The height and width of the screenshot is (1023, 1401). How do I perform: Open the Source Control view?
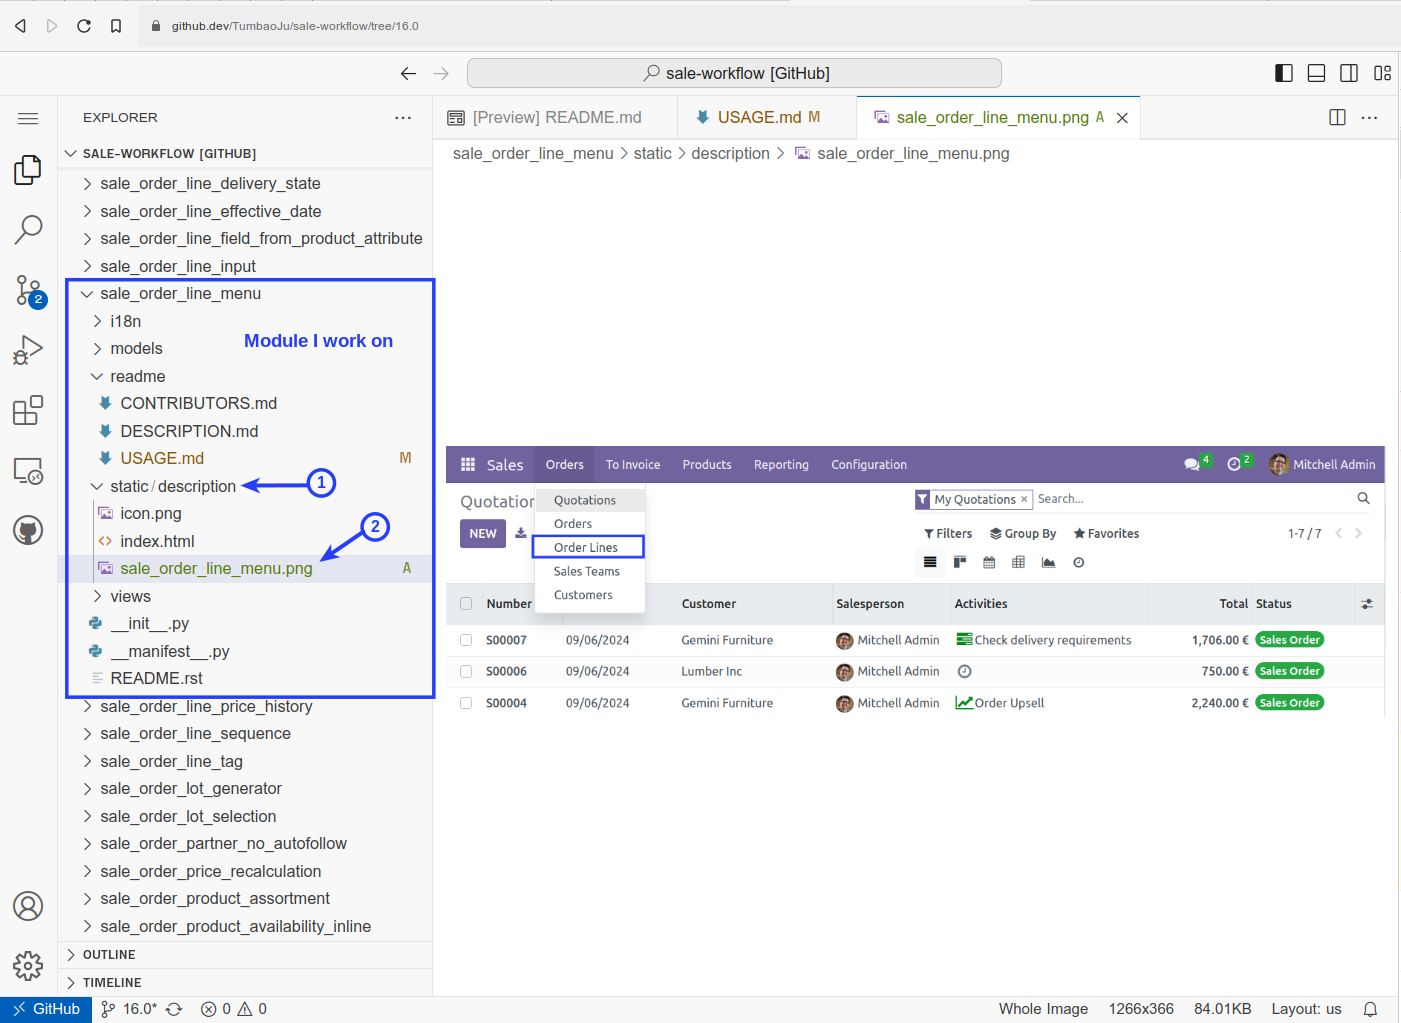coord(28,291)
